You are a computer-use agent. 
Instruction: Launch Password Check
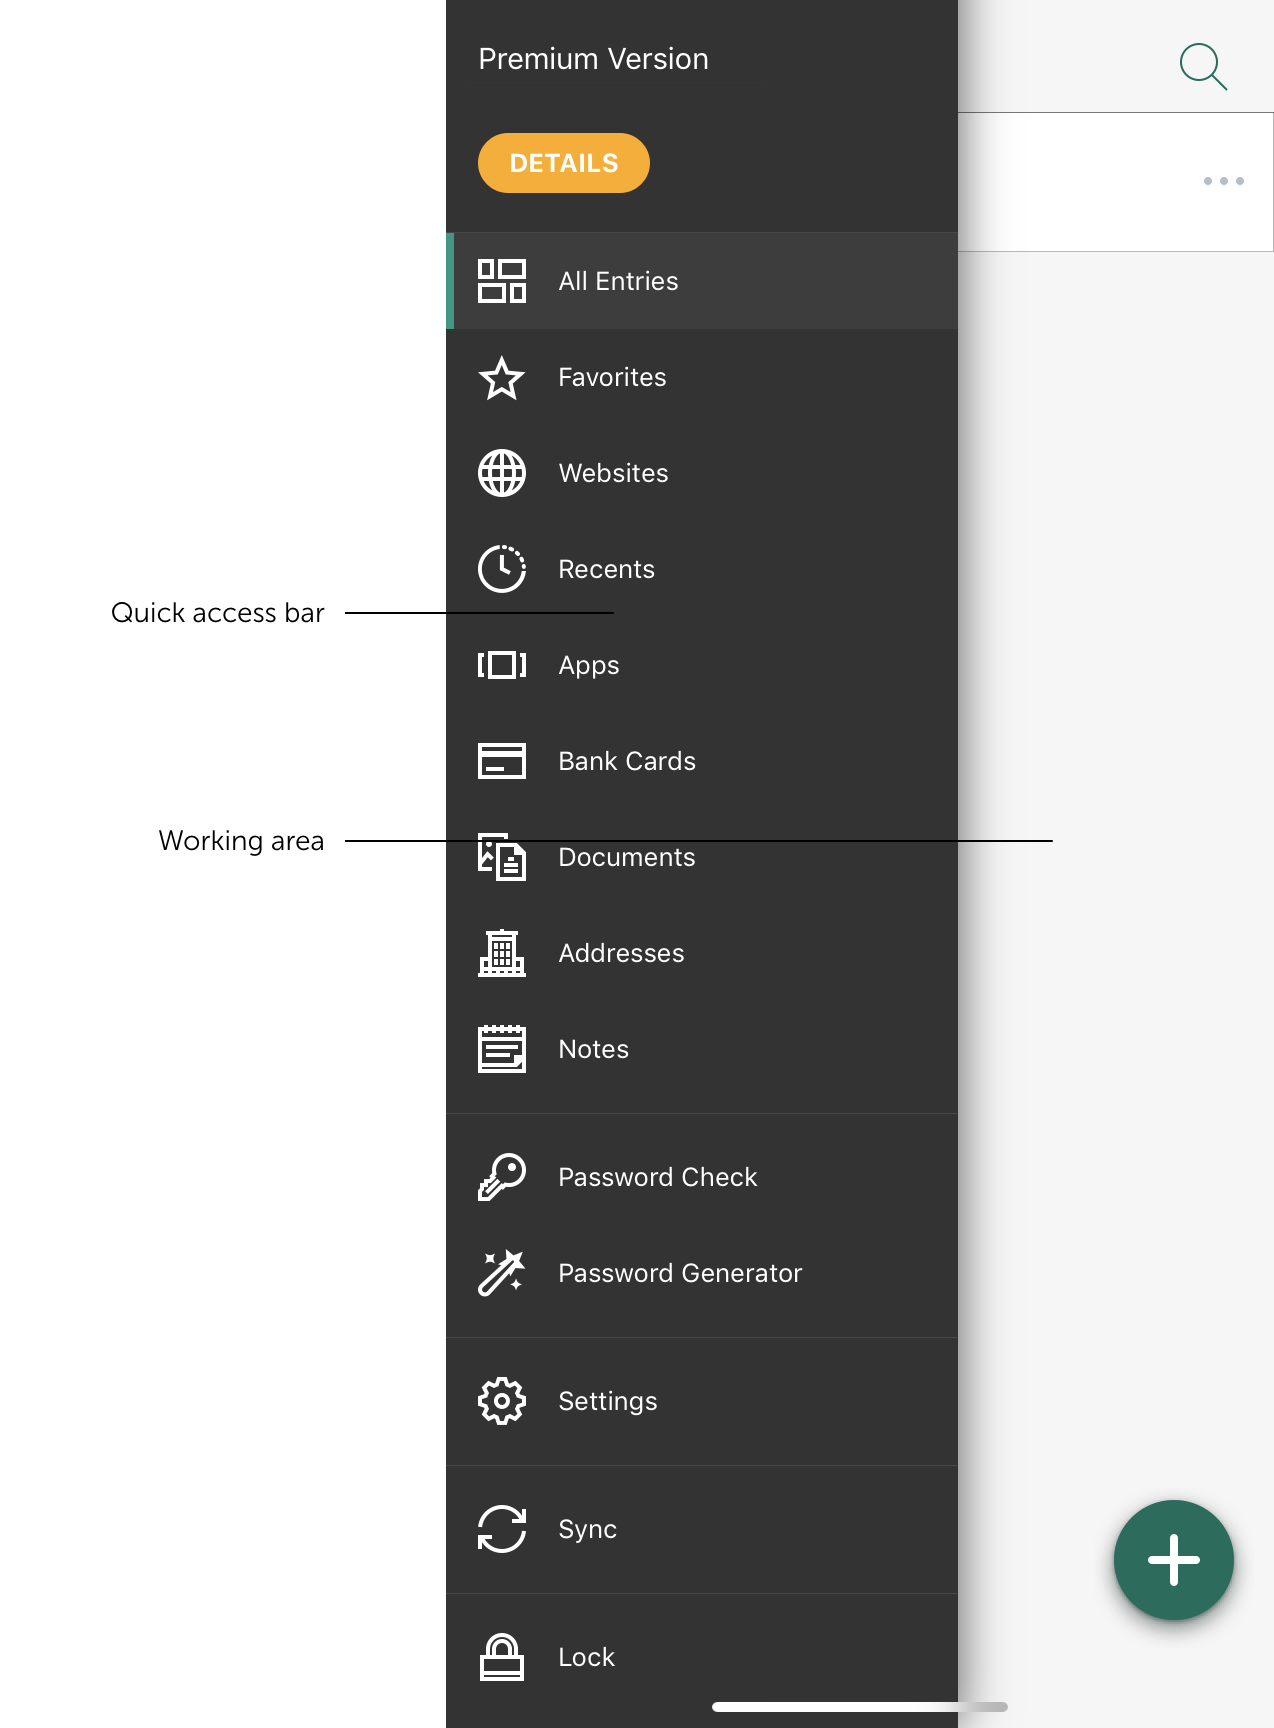(657, 1177)
